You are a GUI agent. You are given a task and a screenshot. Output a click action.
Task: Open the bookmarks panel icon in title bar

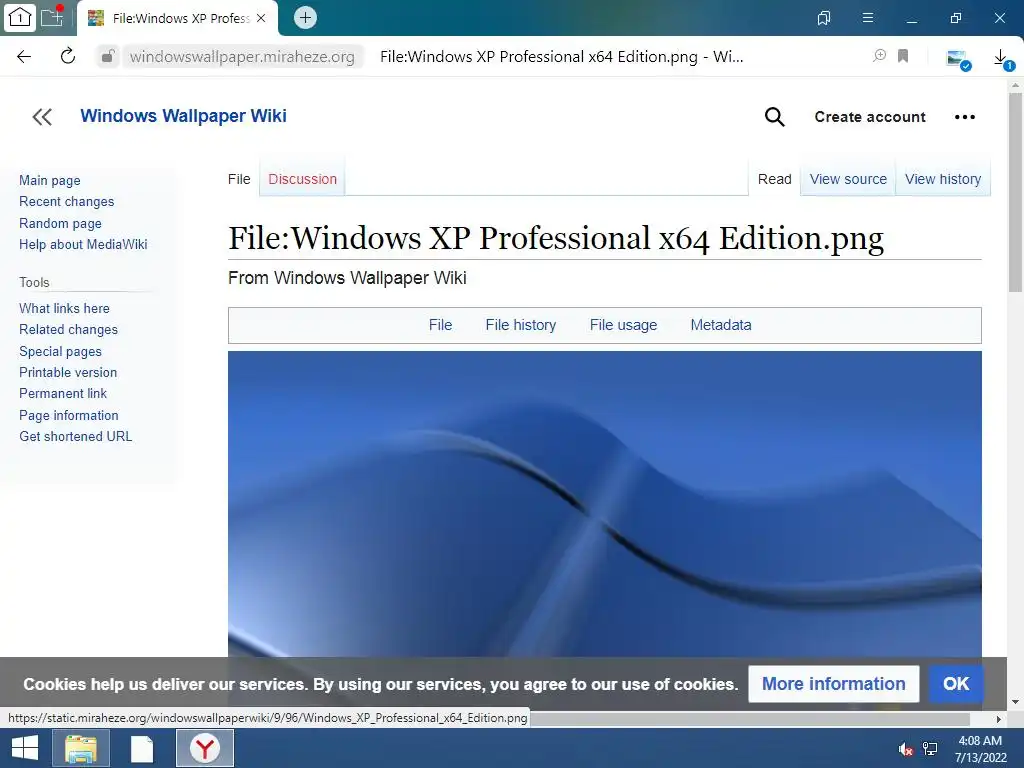824,18
